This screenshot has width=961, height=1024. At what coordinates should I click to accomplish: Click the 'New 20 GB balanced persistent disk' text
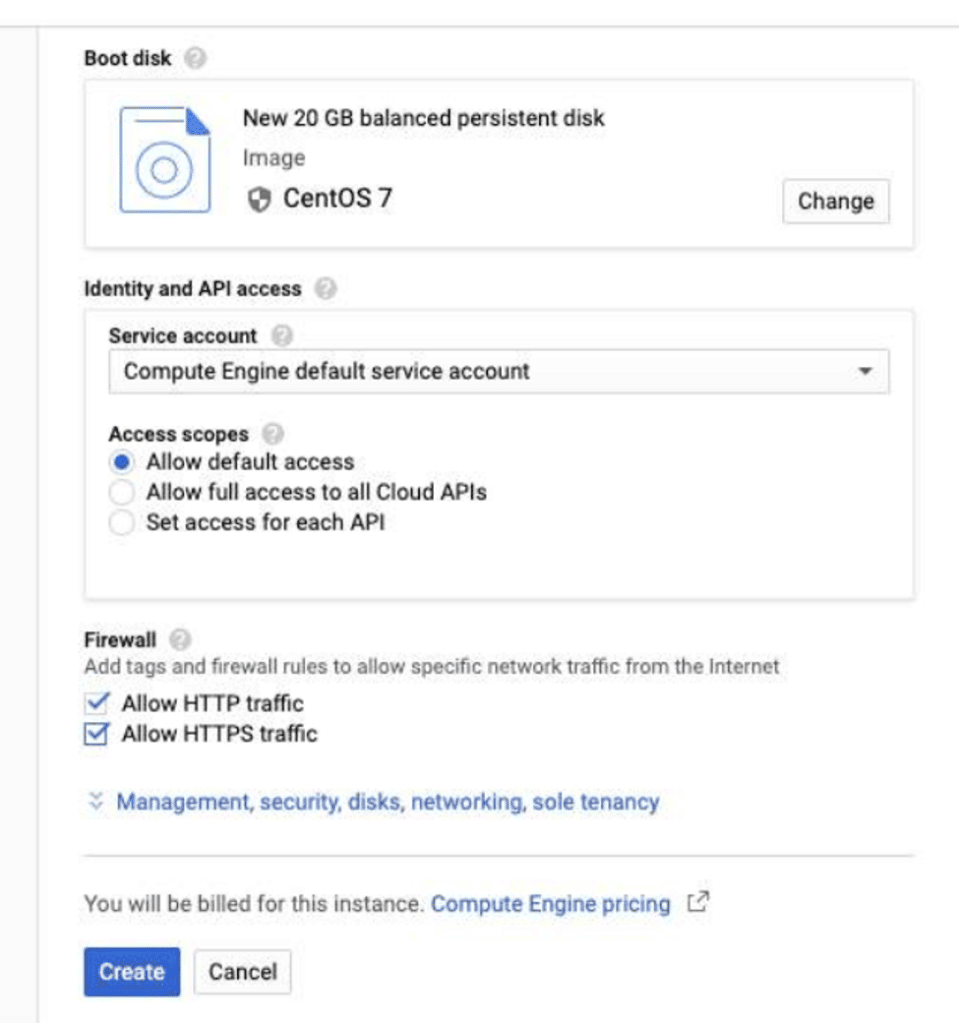424,118
